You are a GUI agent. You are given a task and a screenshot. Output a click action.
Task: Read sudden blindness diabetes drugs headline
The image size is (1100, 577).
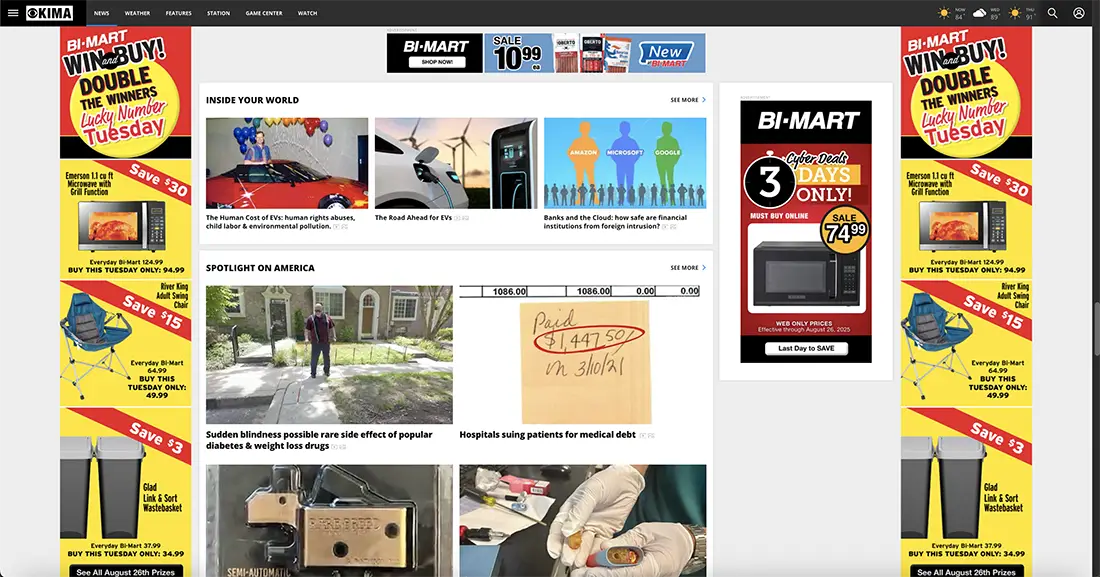[319, 440]
